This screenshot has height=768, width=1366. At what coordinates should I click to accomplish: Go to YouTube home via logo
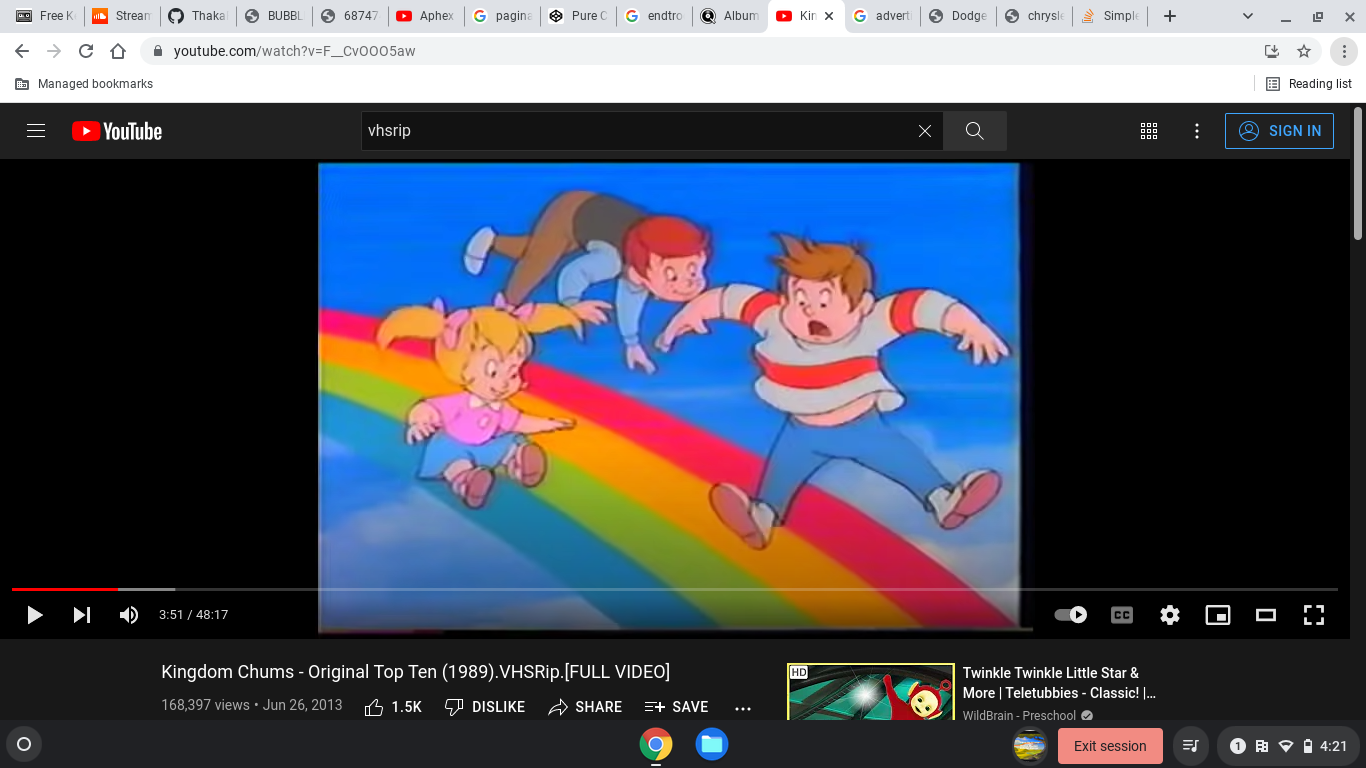117,131
